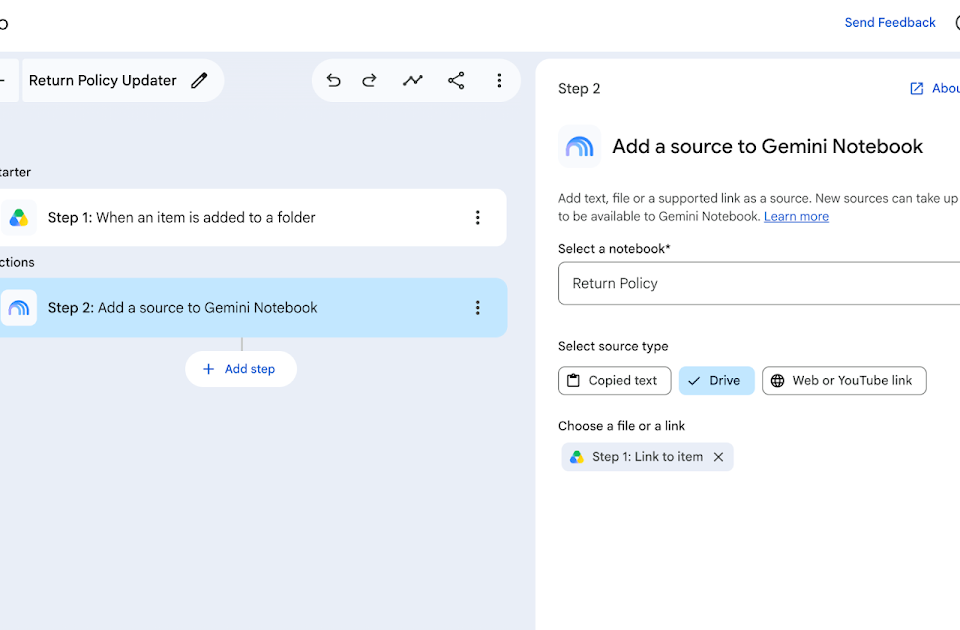Click the Gemini Notebook icon on Step 2
Viewport: 960px width, 630px height.
[x=19, y=307]
